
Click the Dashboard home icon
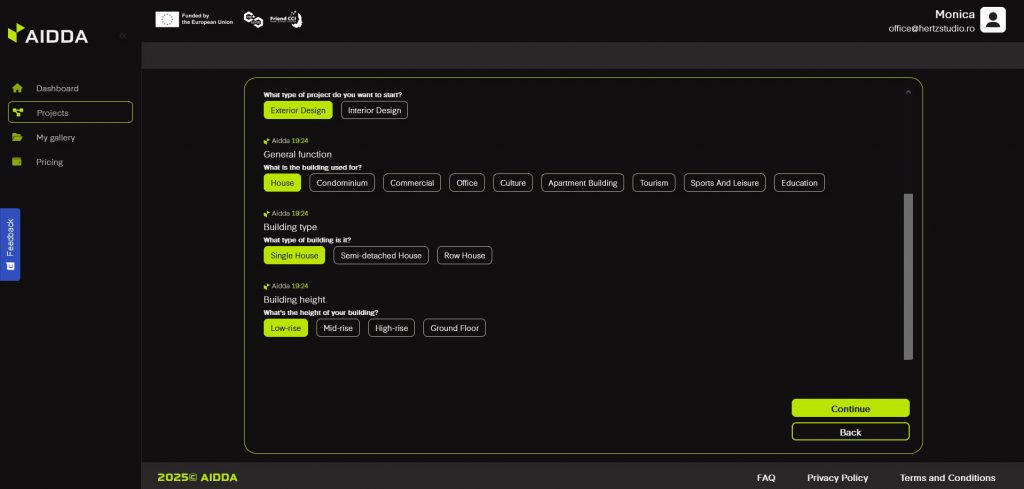(17, 88)
